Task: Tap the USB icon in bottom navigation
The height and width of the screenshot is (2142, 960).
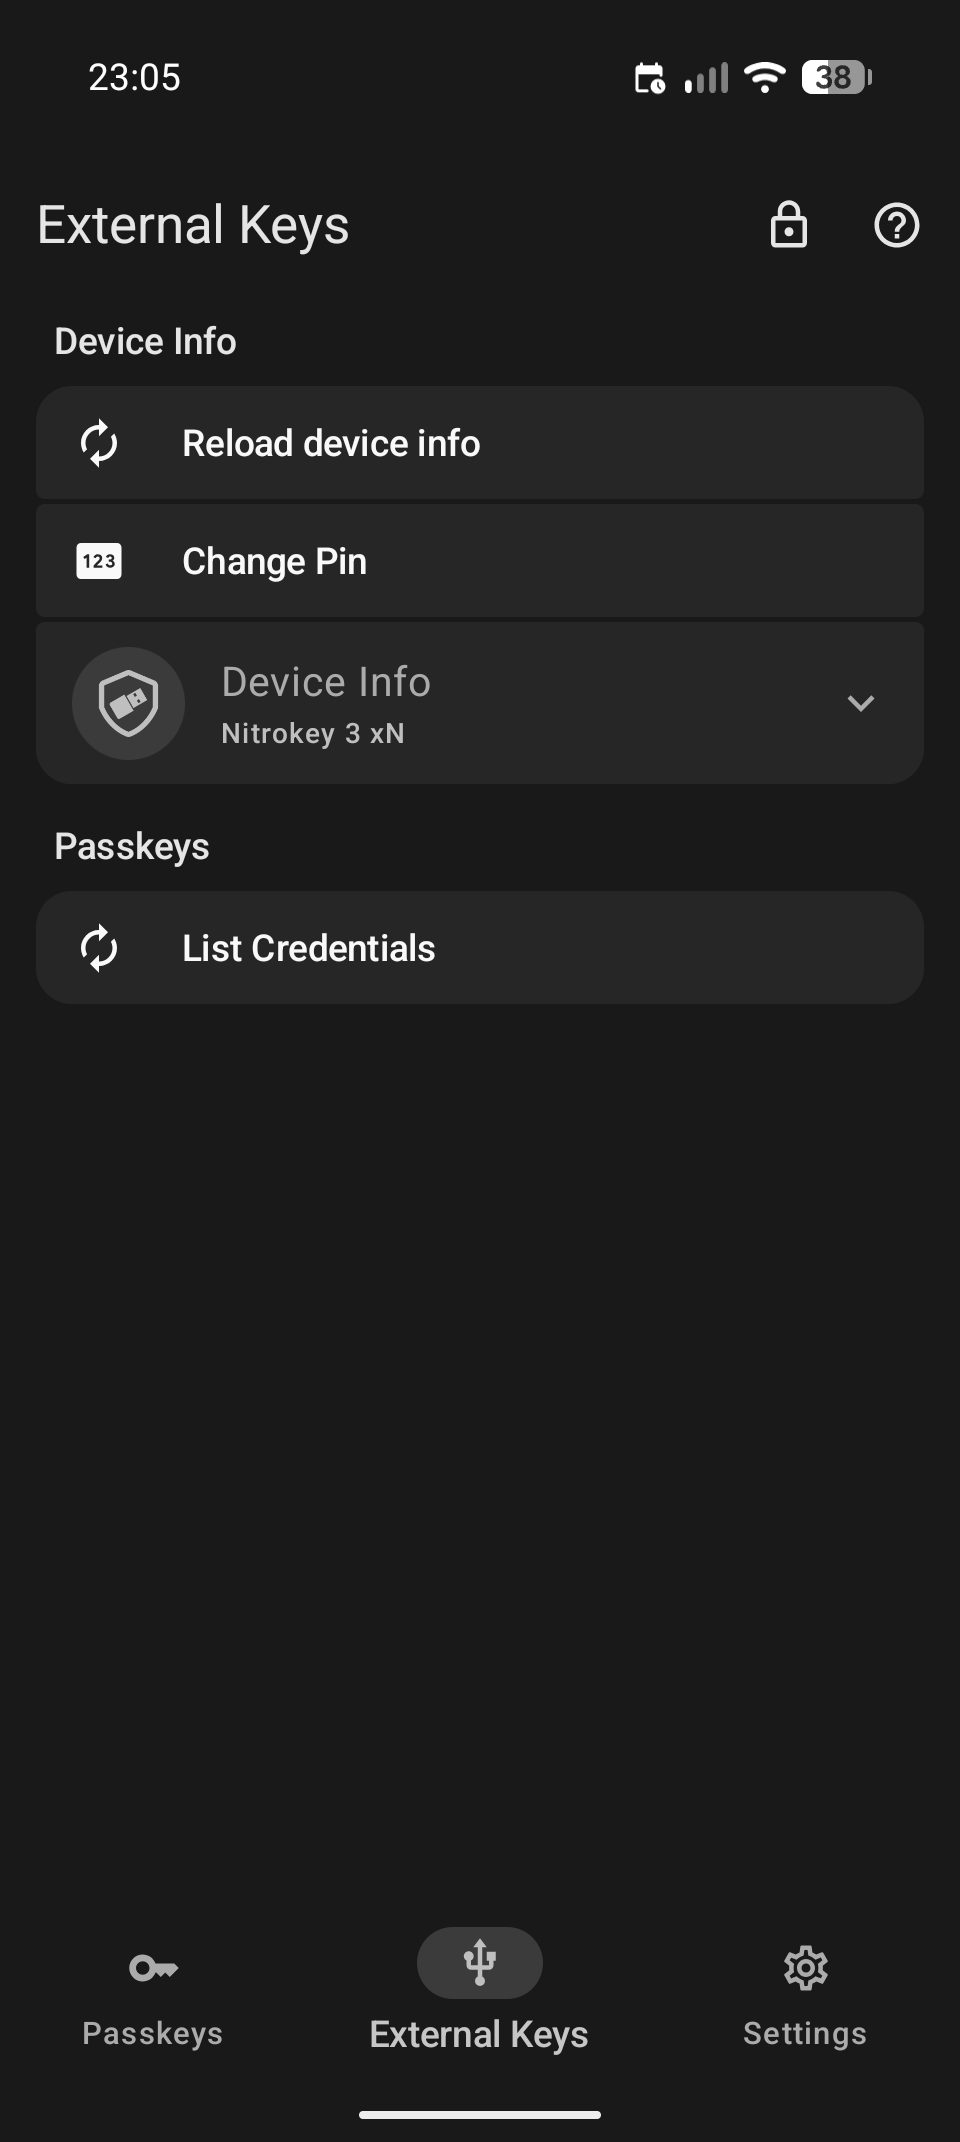Action: pyautogui.click(x=480, y=1962)
